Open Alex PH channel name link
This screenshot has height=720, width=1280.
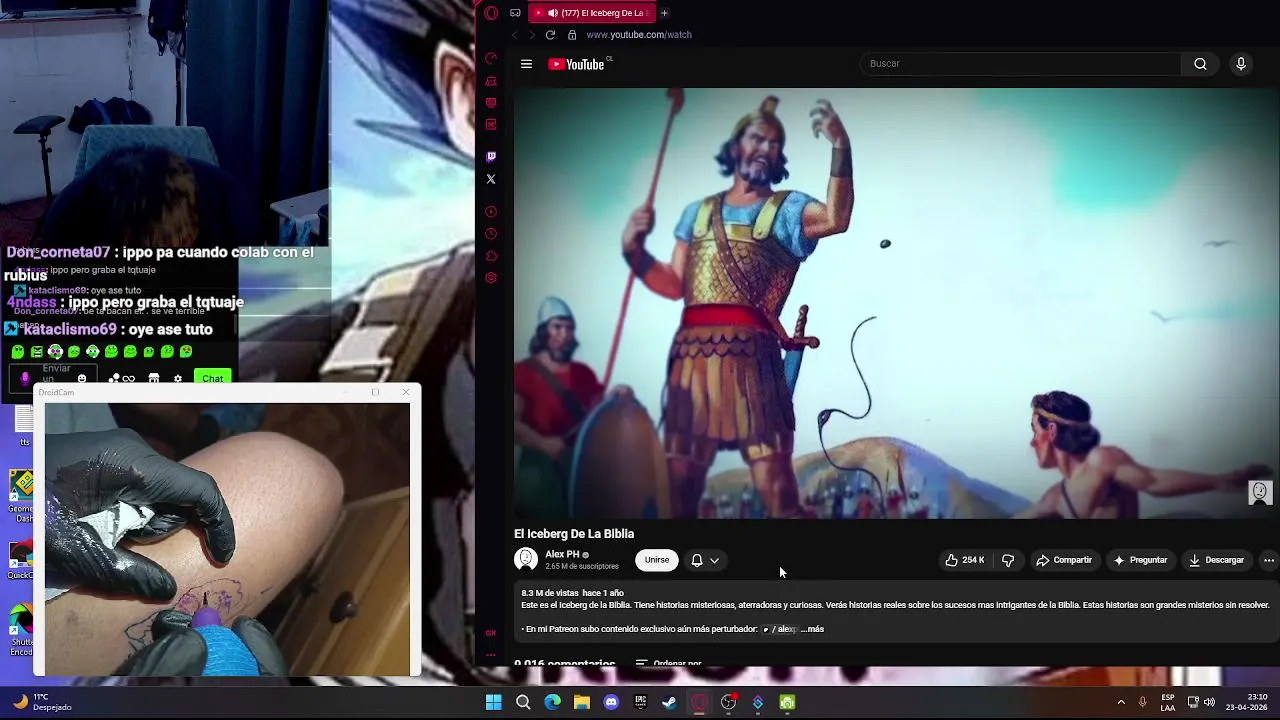[x=562, y=554]
